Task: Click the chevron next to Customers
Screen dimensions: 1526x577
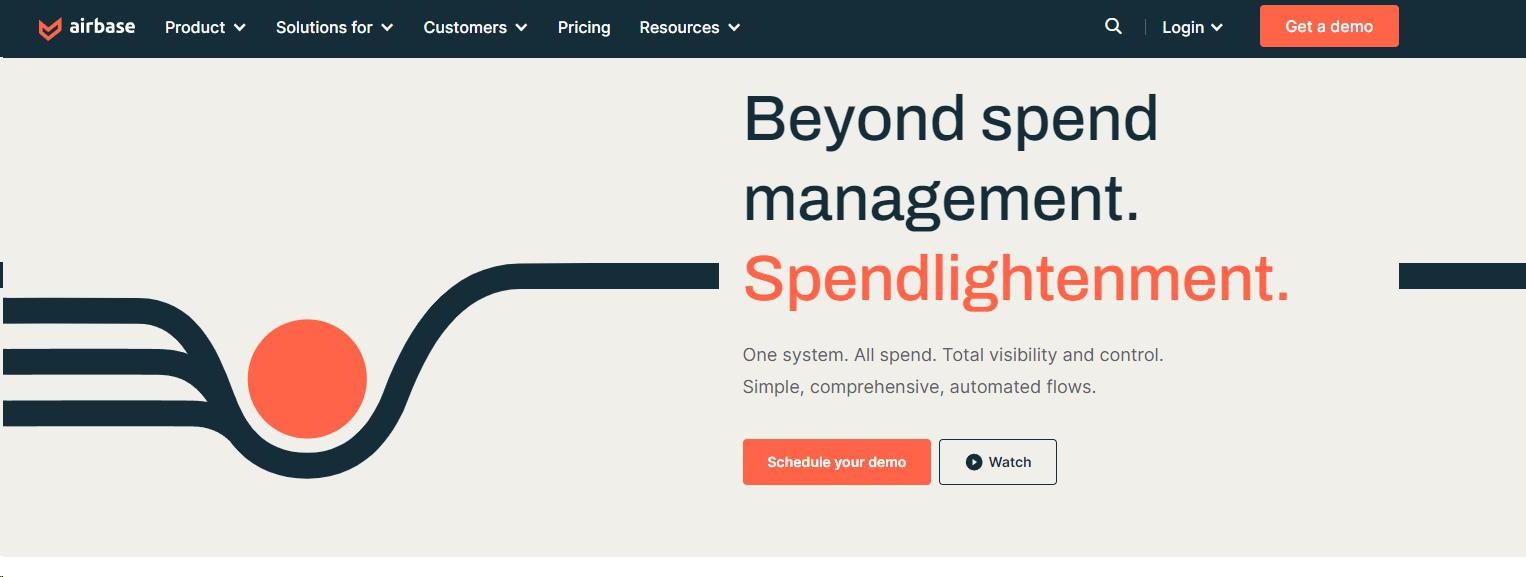Action: [x=522, y=28]
